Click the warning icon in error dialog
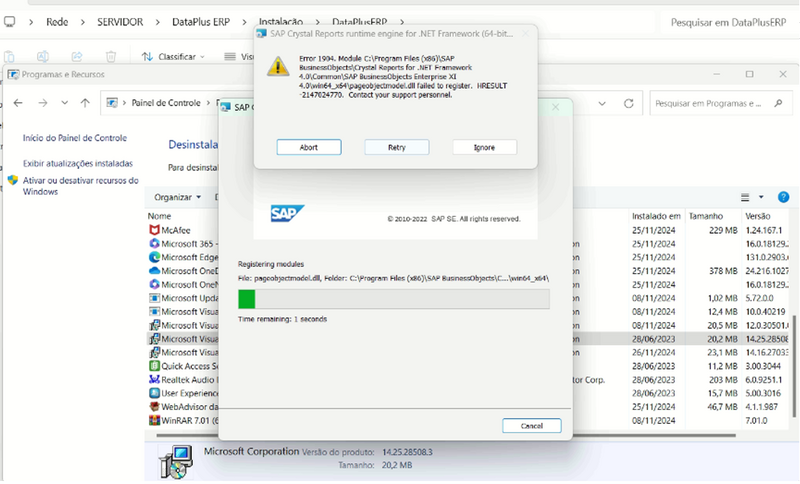 [278, 66]
